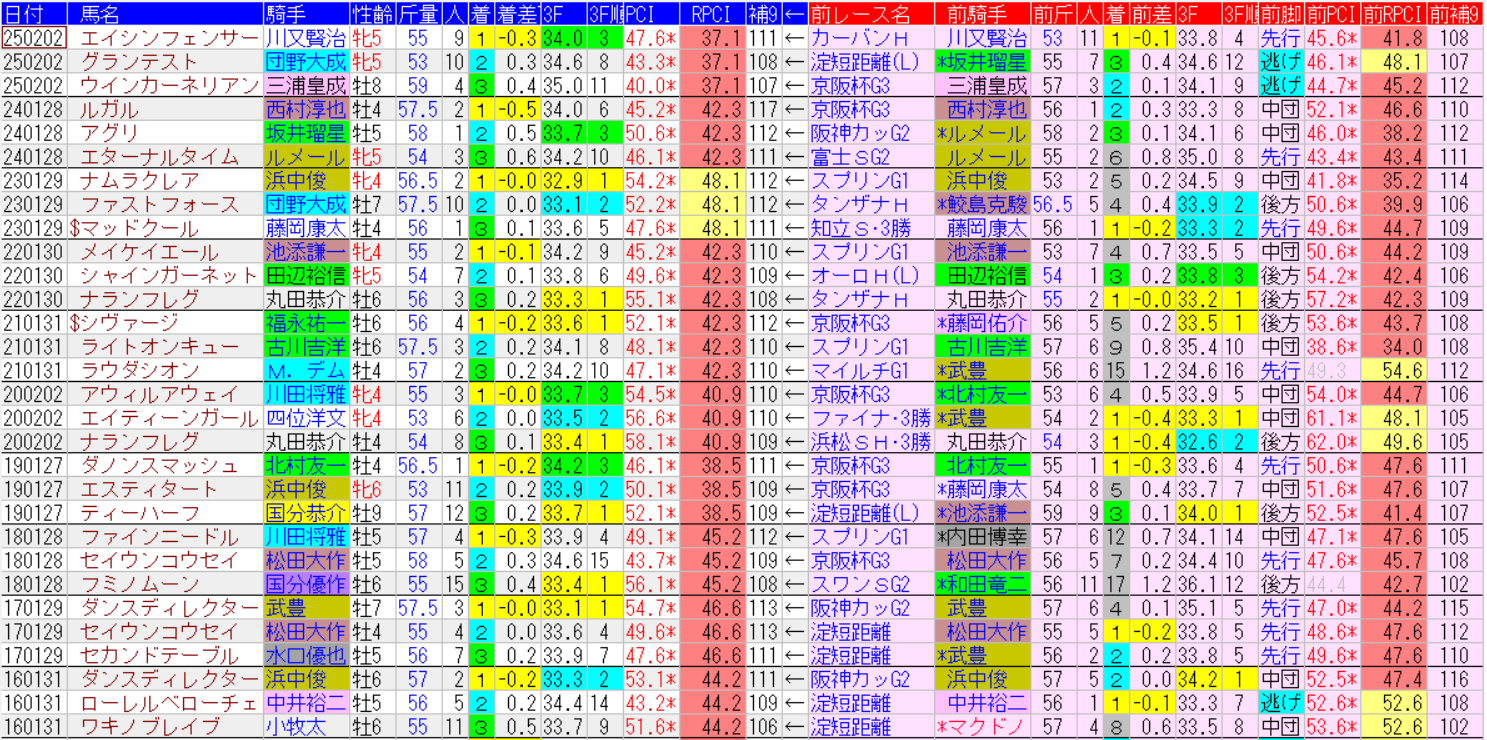Viewport: 1487px width, 740px height.
Task: Select the outlined date cell 250202 in the first row
Action: [x=33, y=38]
